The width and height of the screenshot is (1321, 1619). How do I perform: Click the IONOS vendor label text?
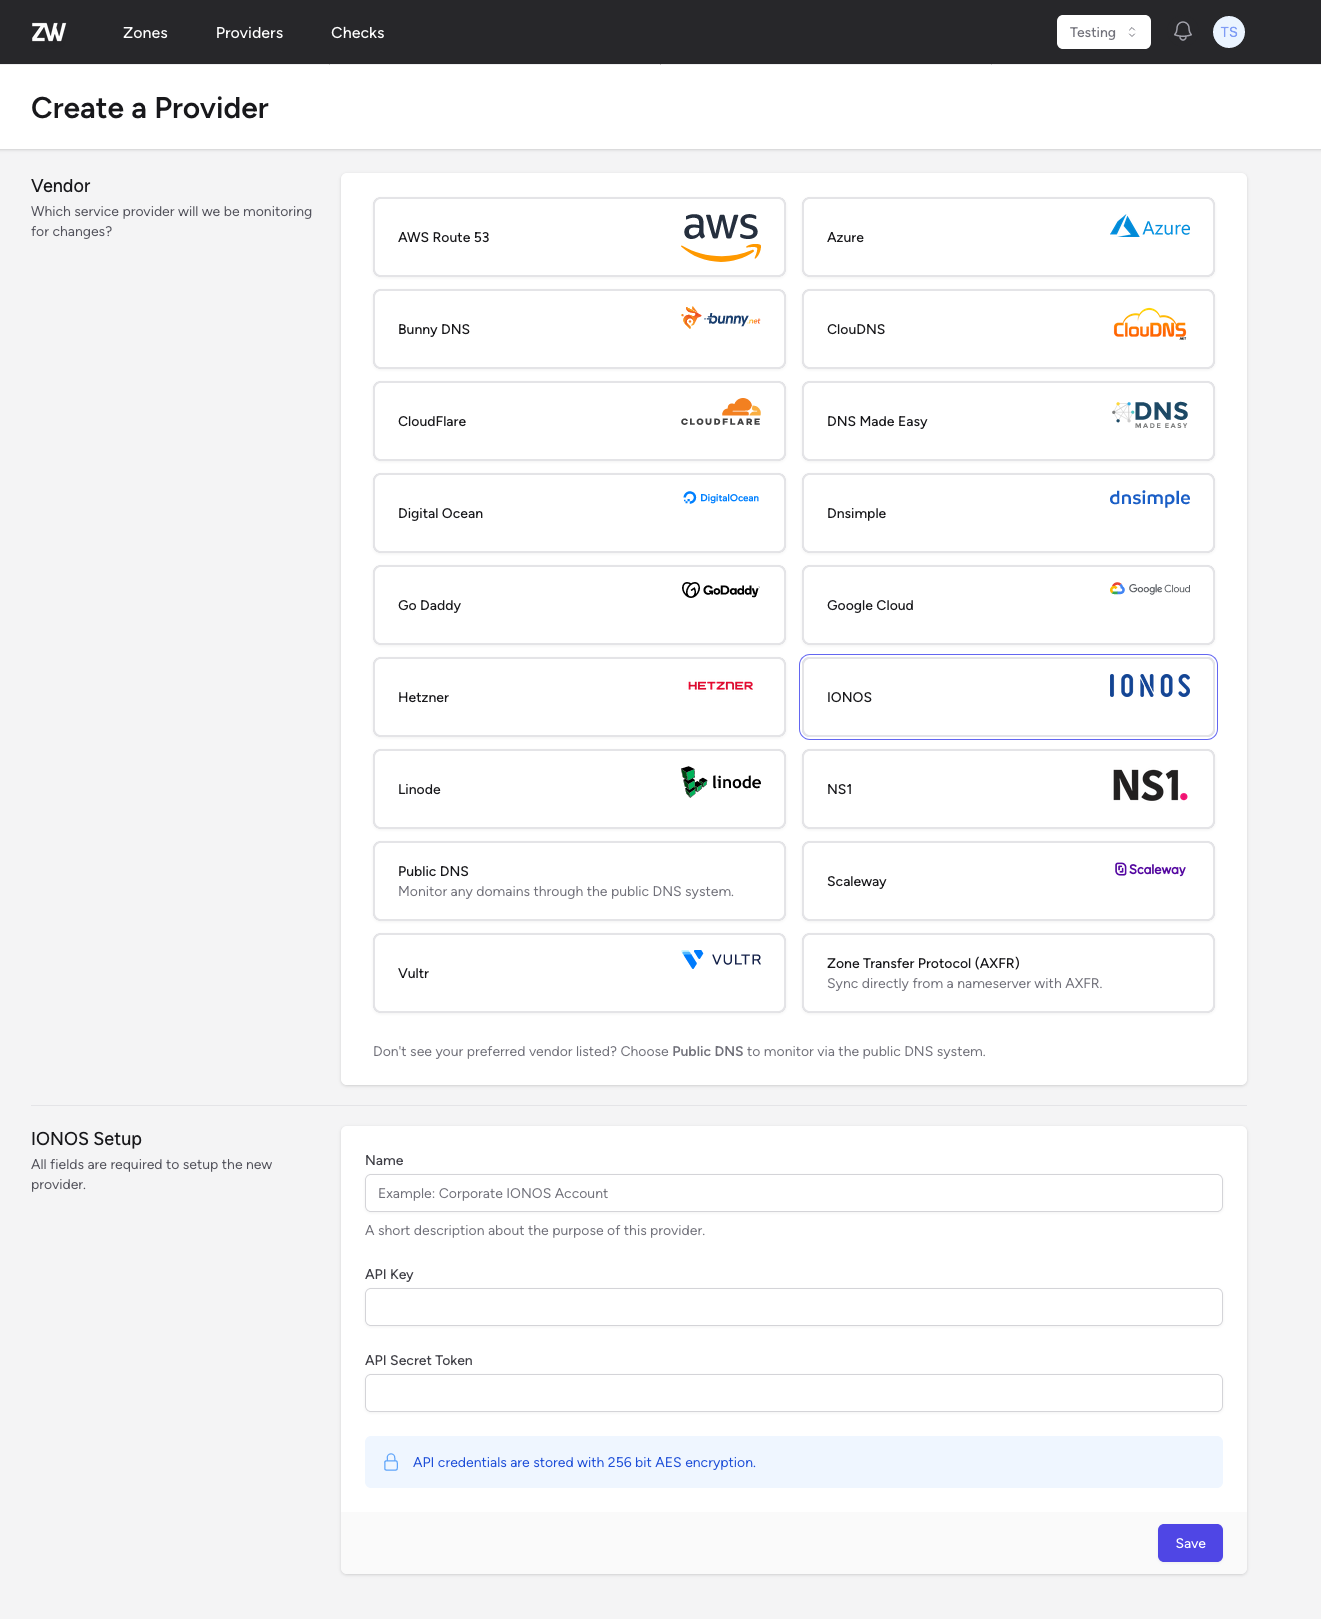[849, 697]
